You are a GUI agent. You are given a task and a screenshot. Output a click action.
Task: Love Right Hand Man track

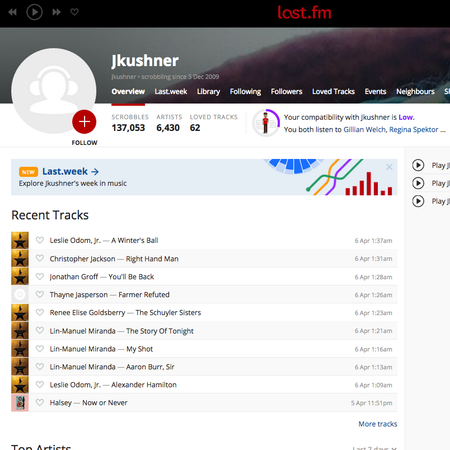(40, 258)
